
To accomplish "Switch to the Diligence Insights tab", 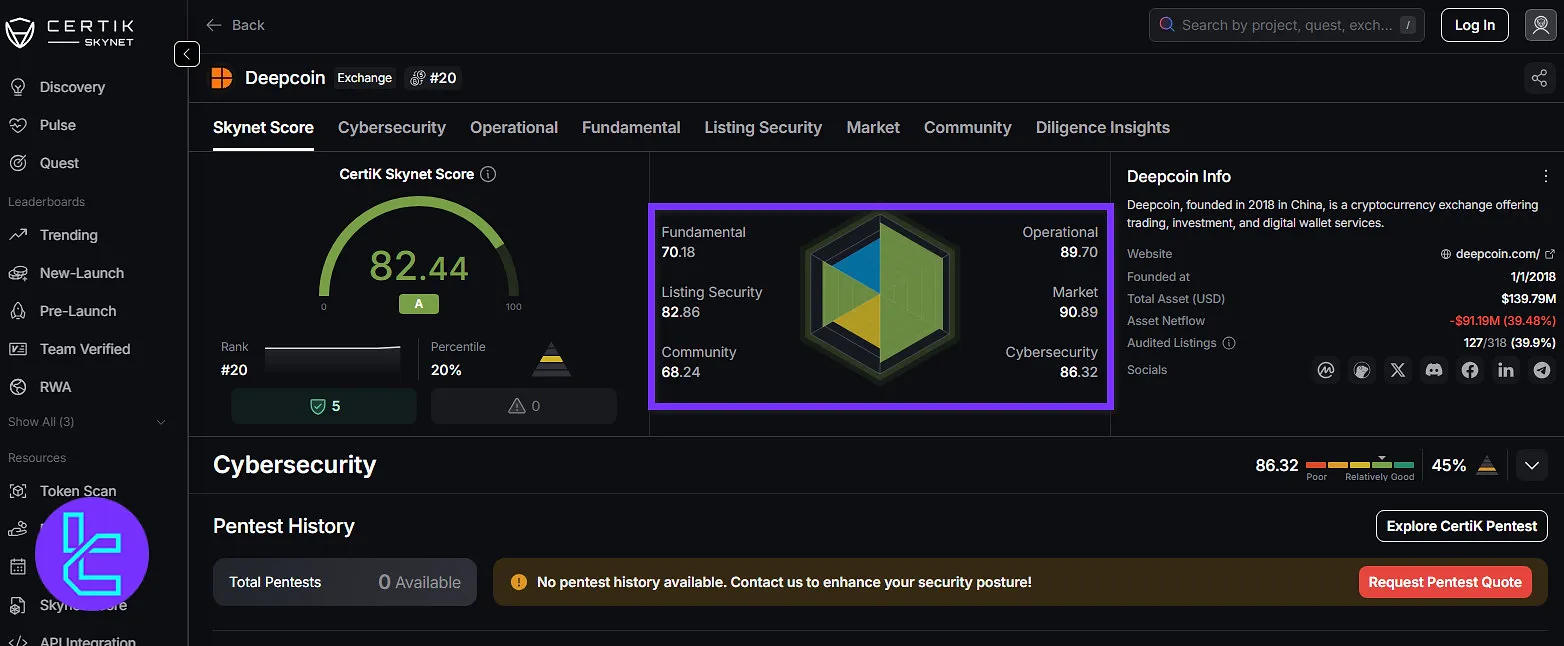I will (x=1103, y=128).
